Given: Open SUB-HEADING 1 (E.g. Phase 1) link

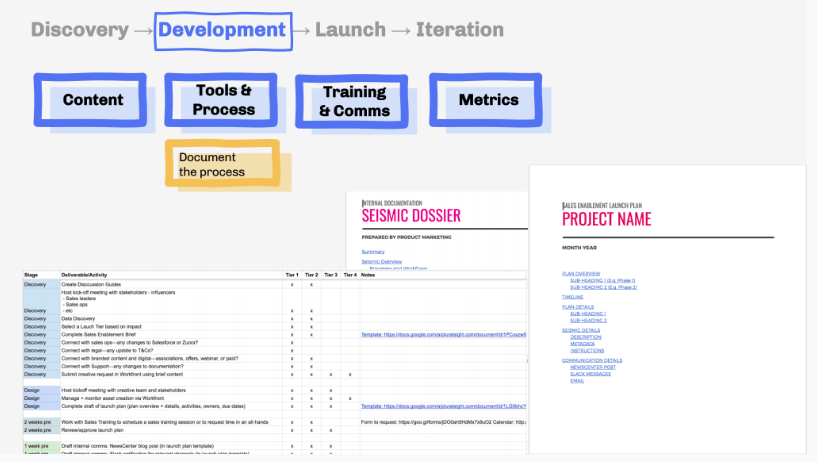Looking at the screenshot, I should (x=602, y=280).
